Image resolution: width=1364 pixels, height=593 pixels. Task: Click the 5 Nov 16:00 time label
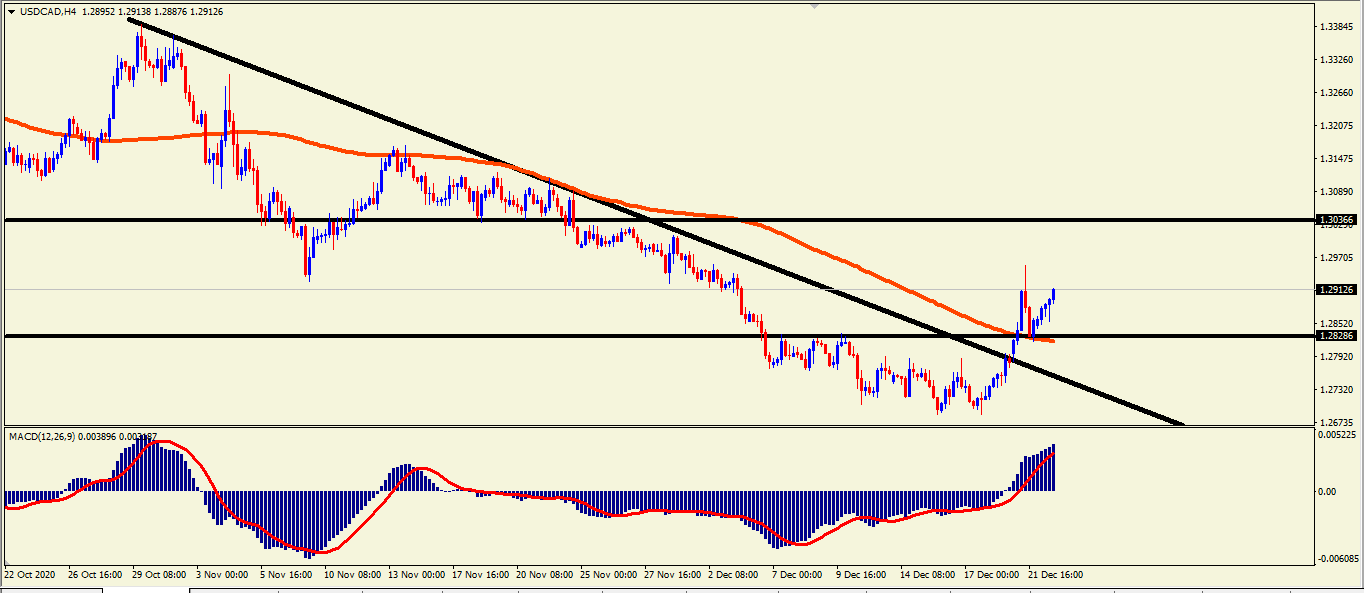[288, 575]
